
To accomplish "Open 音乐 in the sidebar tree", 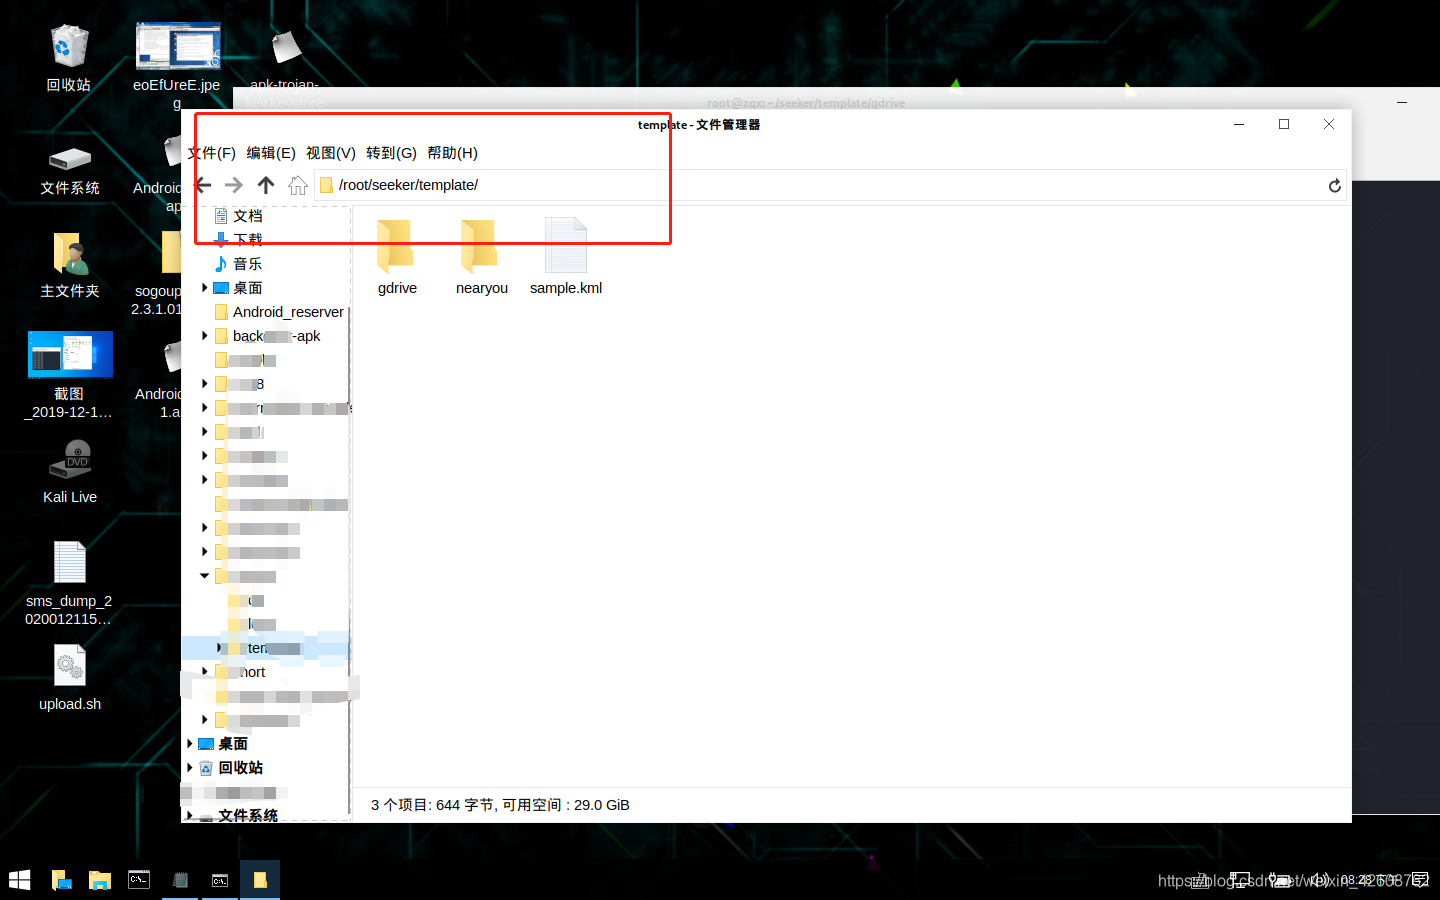I will (248, 264).
